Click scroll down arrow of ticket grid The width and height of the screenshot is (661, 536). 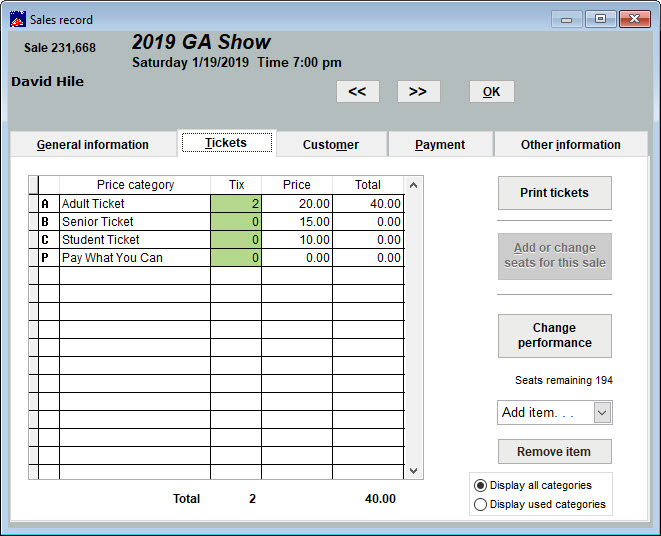point(414,471)
